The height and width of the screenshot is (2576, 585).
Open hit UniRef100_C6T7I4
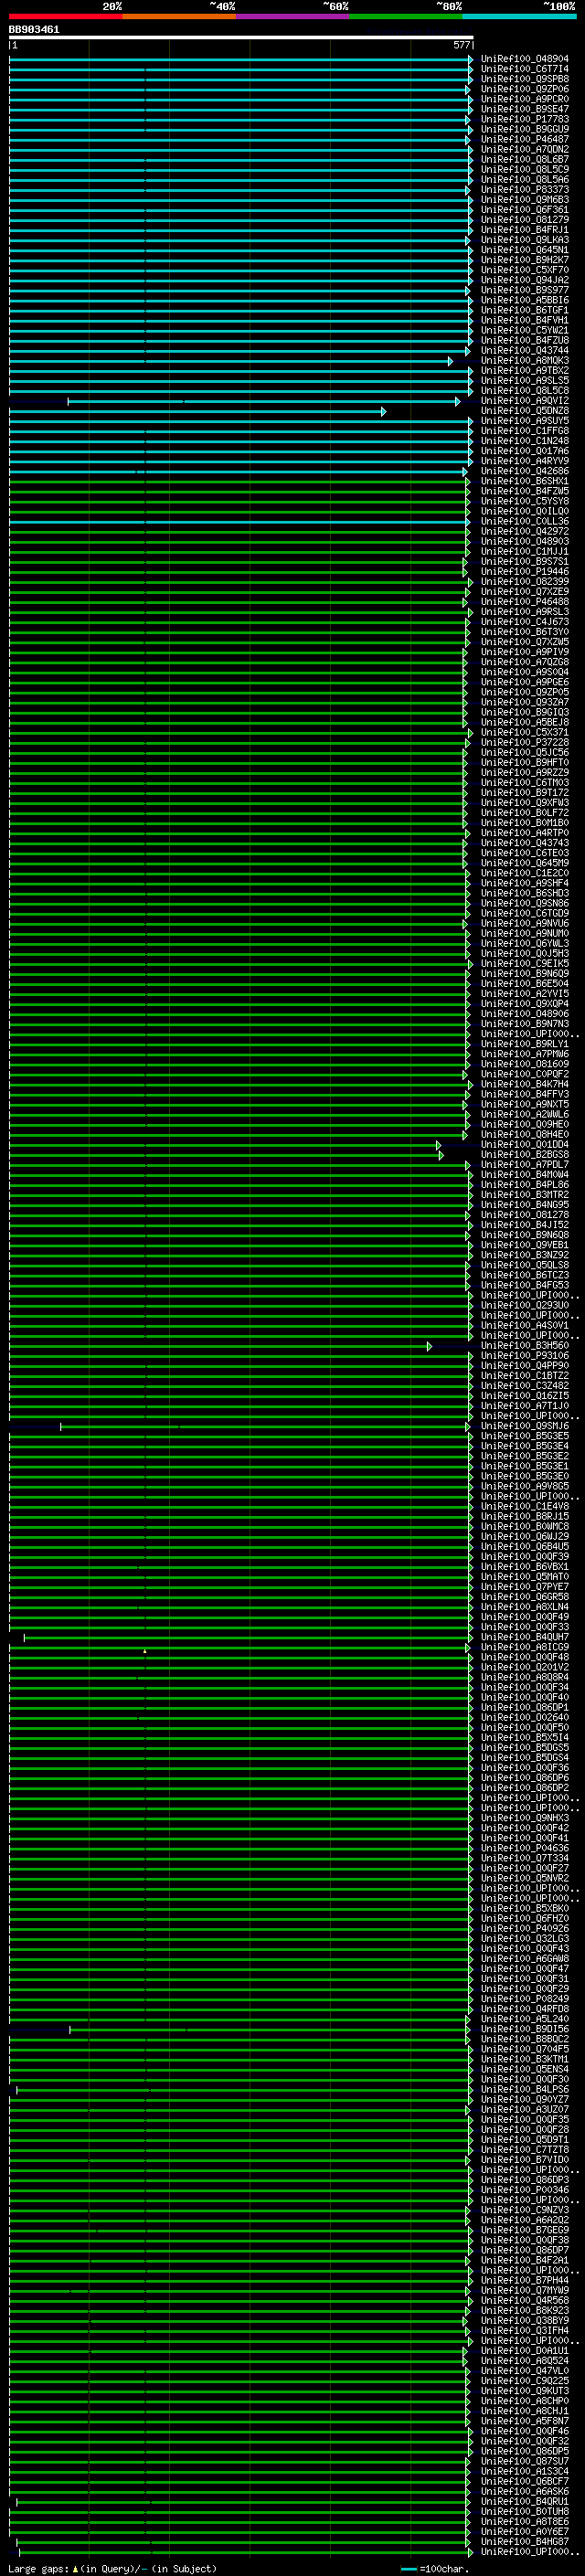524,69
